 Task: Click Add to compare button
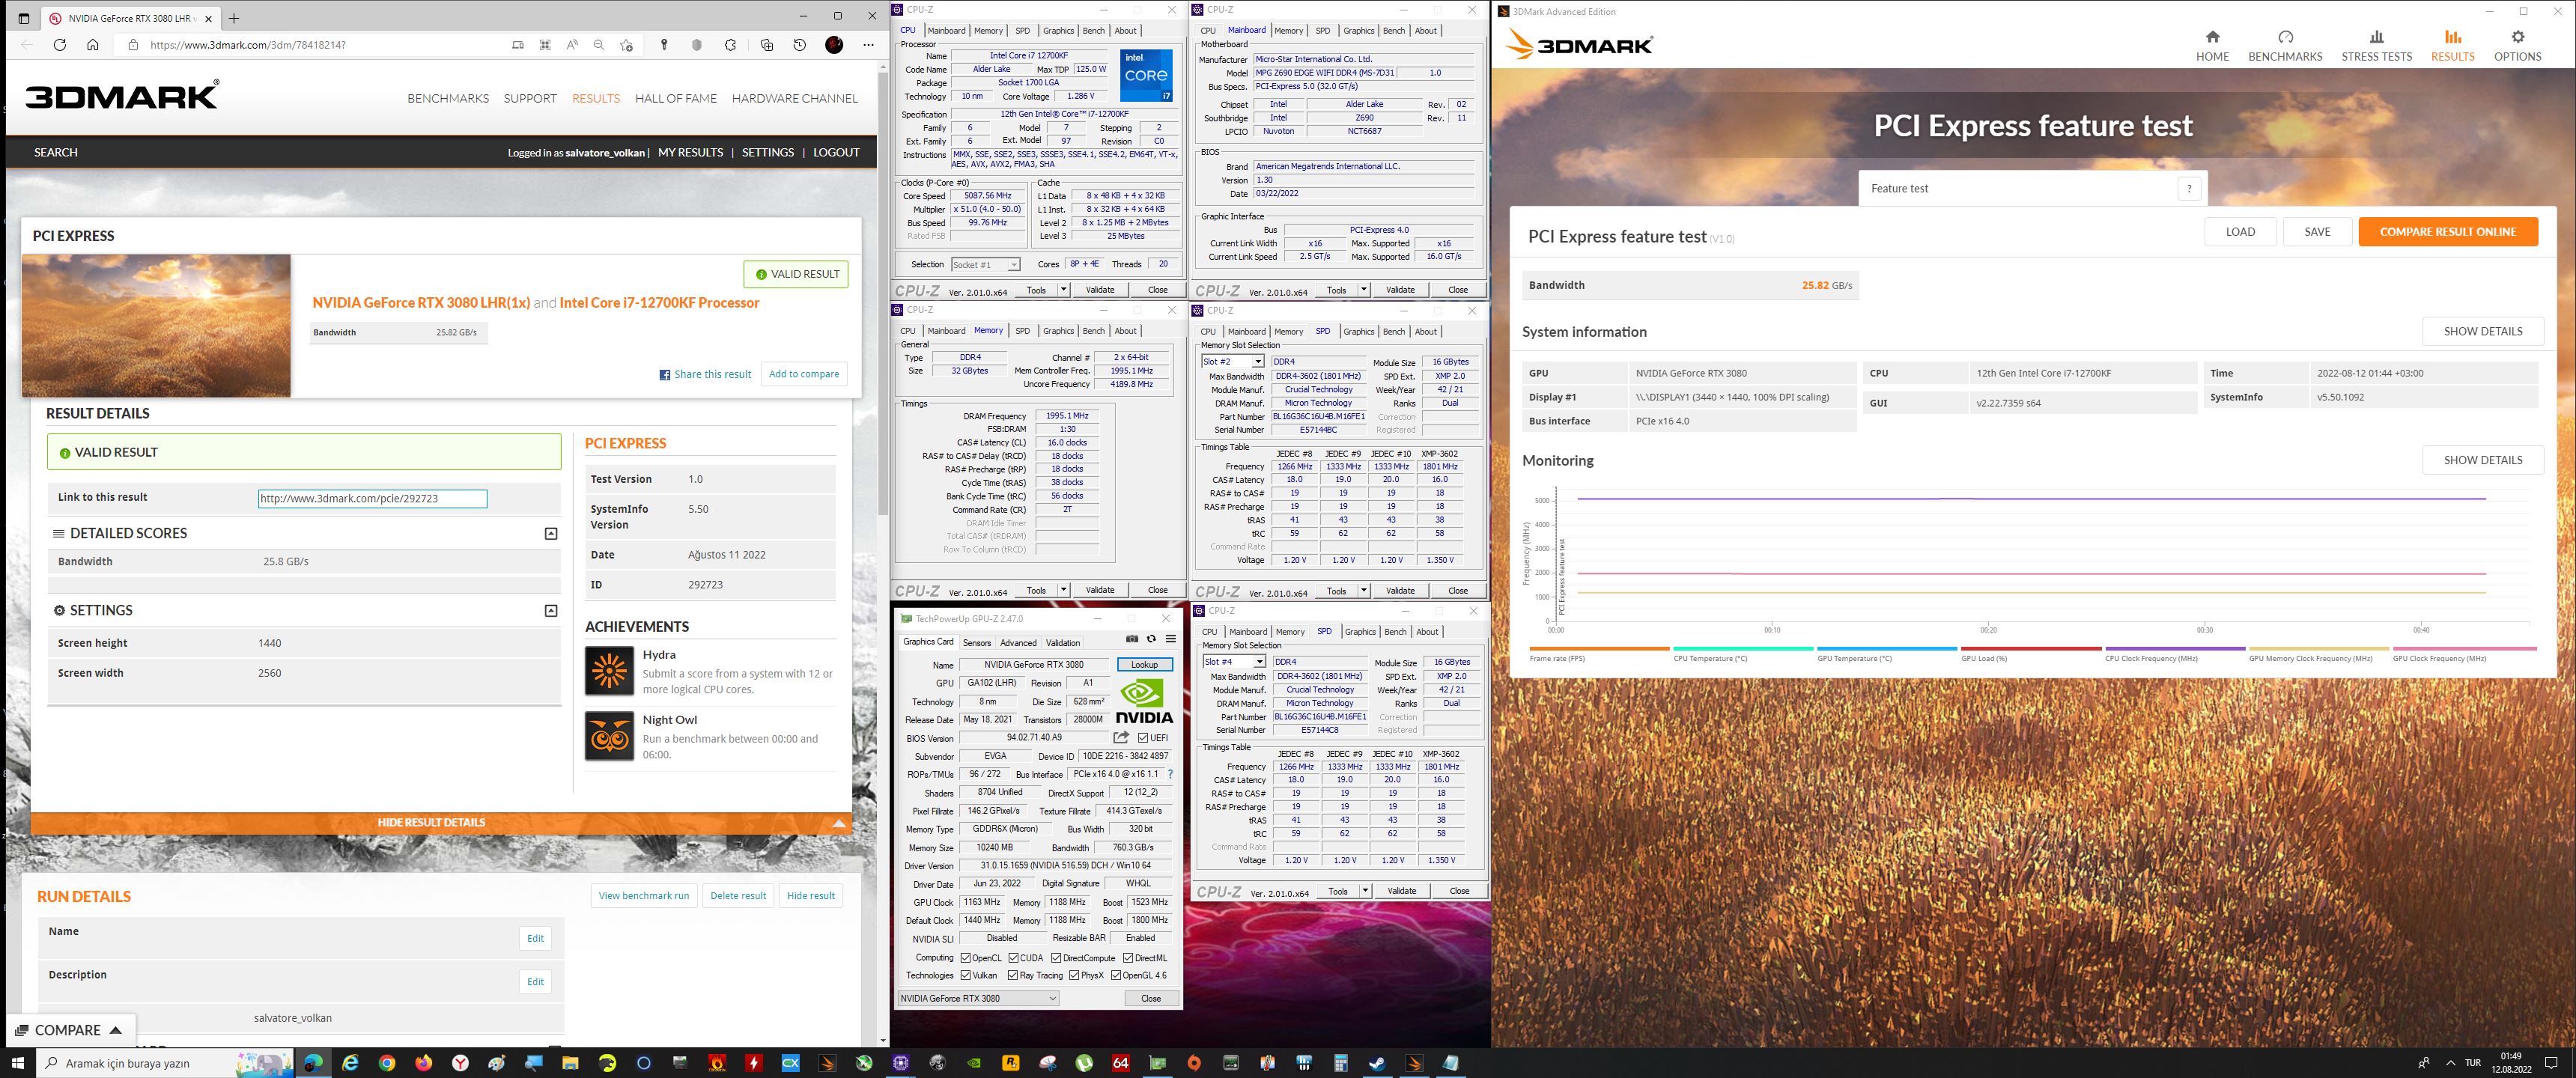[x=804, y=374]
